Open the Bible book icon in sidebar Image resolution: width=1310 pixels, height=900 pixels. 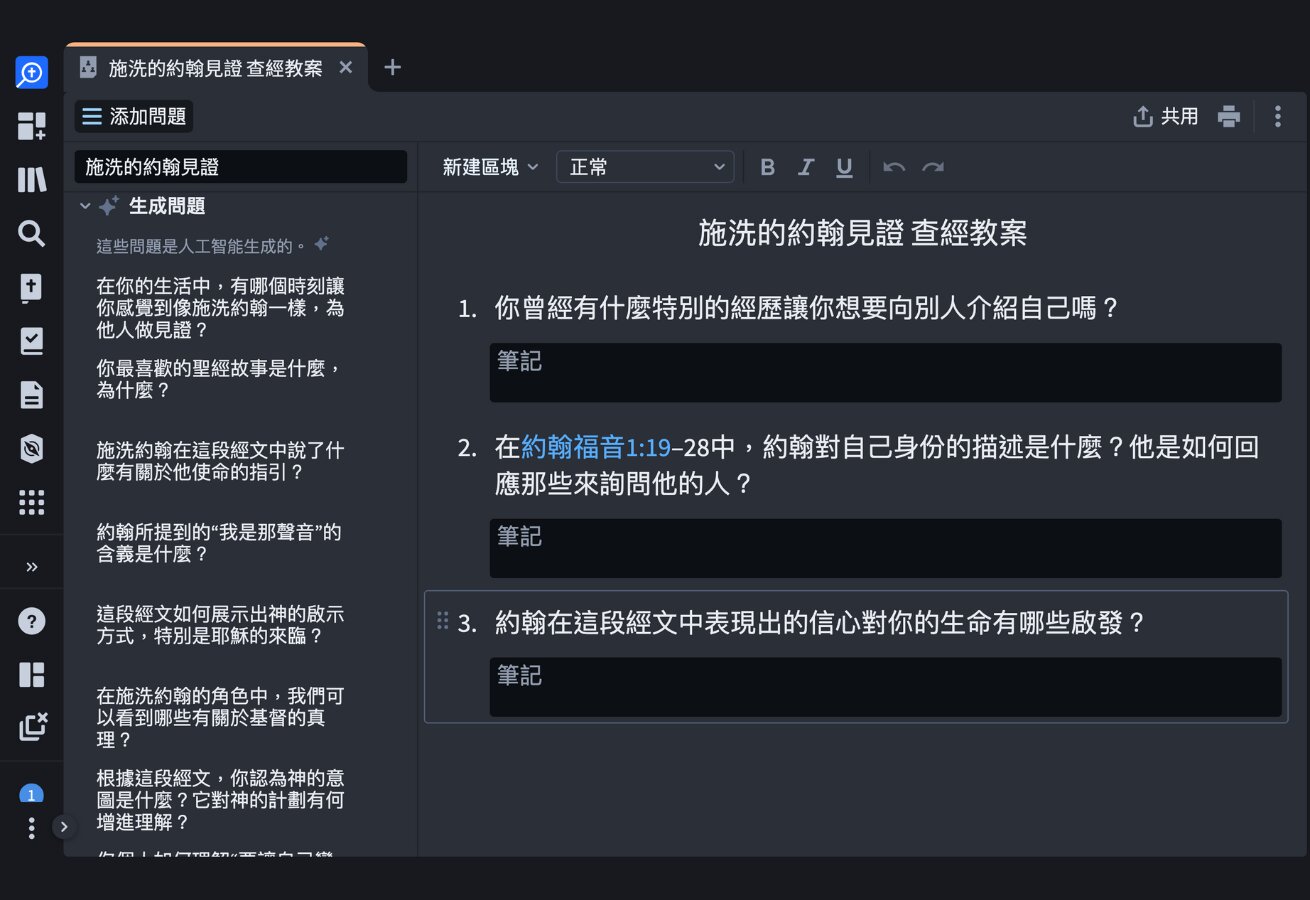[x=32, y=288]
